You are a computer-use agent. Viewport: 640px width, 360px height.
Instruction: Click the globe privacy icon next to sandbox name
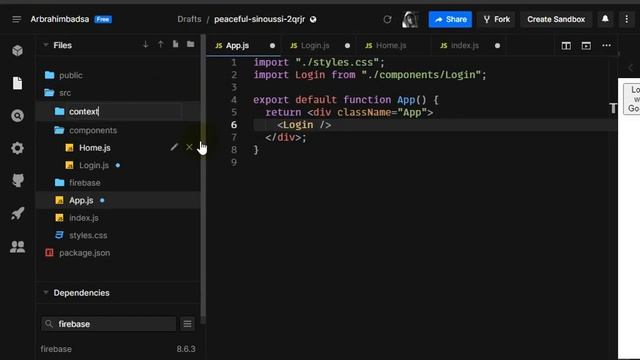pyautogui.click(x=313, y=19)
